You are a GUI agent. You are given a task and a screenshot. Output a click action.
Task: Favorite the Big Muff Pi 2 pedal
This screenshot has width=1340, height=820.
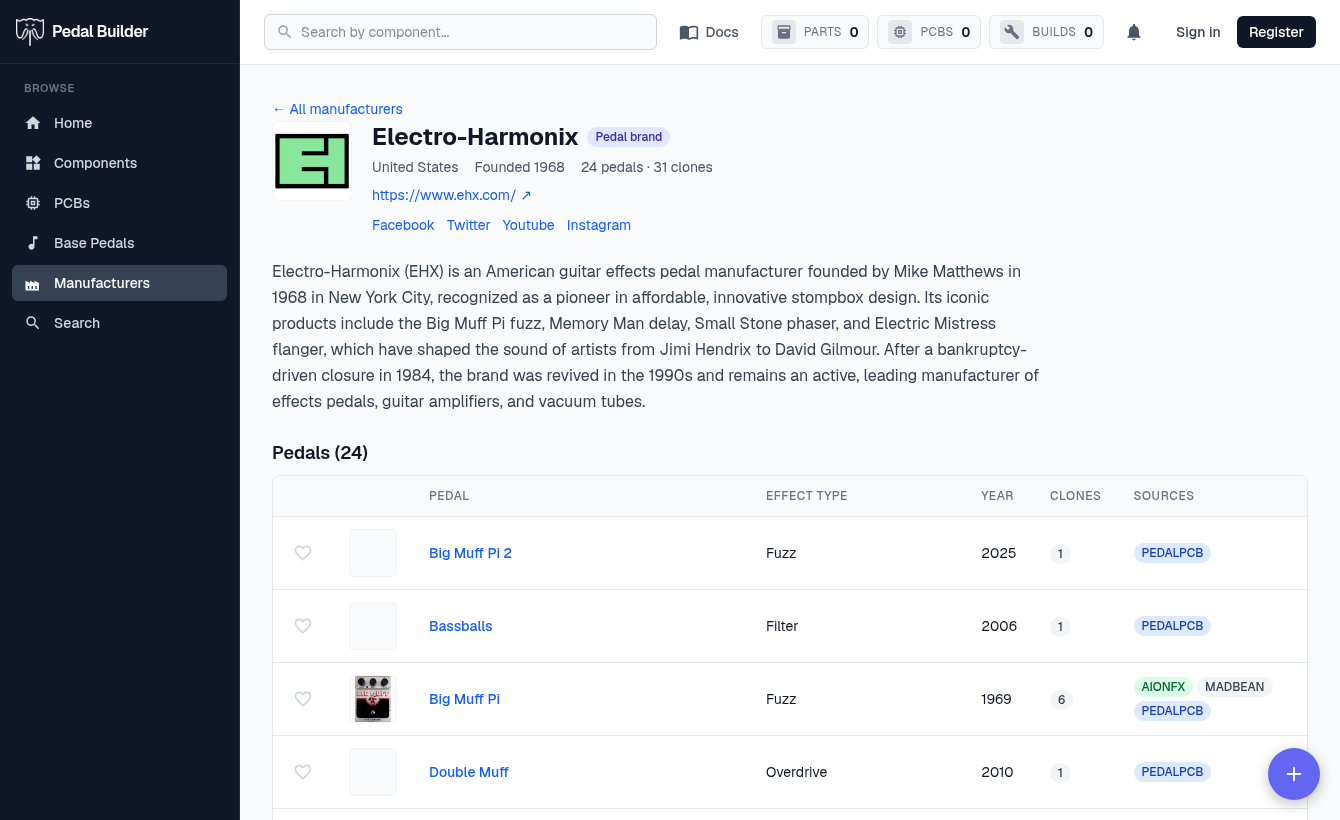[x=303, y=553]
